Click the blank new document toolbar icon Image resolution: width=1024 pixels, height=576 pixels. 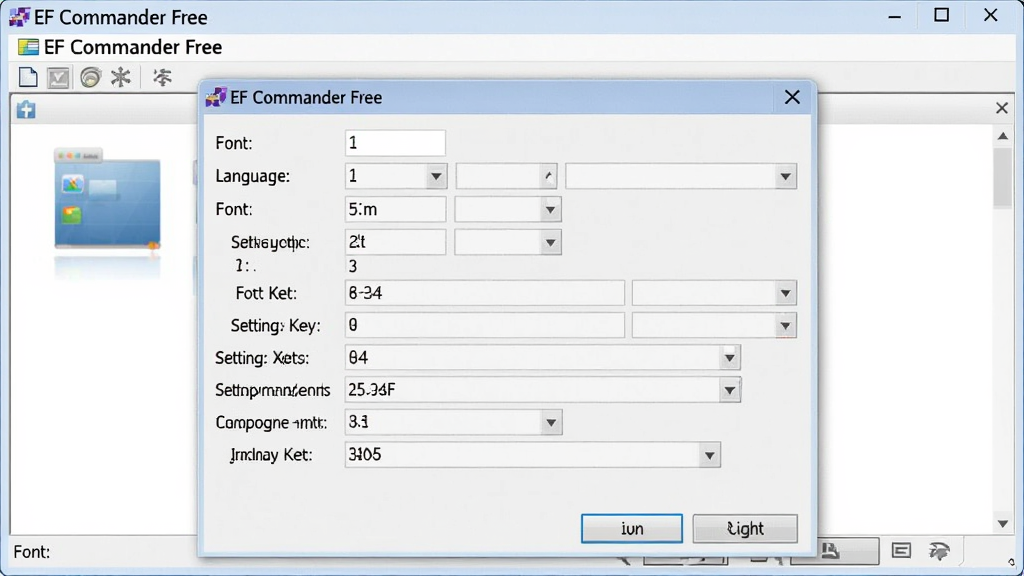click(27, 77)
